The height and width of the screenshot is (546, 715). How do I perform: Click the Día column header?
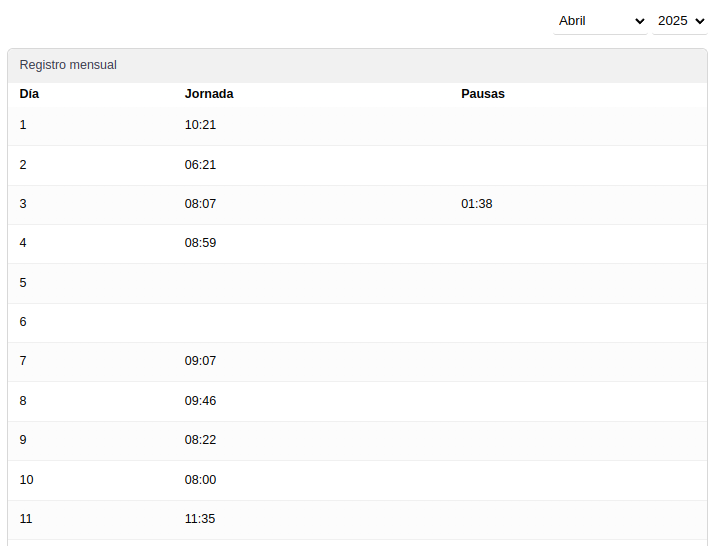tap(30, 94)
